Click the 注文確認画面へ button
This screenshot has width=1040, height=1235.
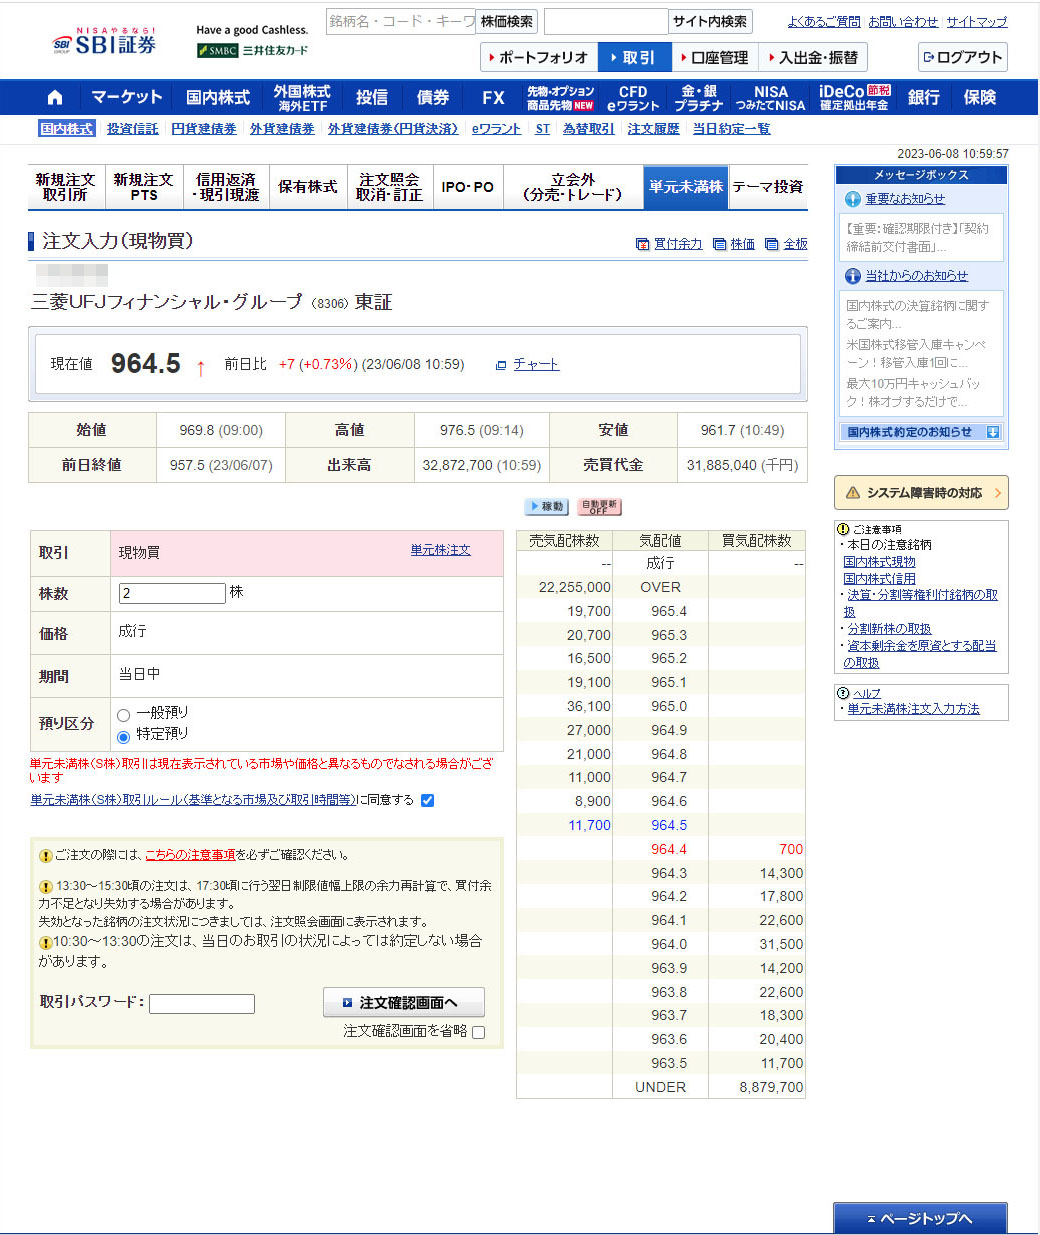pos(403,1002)
